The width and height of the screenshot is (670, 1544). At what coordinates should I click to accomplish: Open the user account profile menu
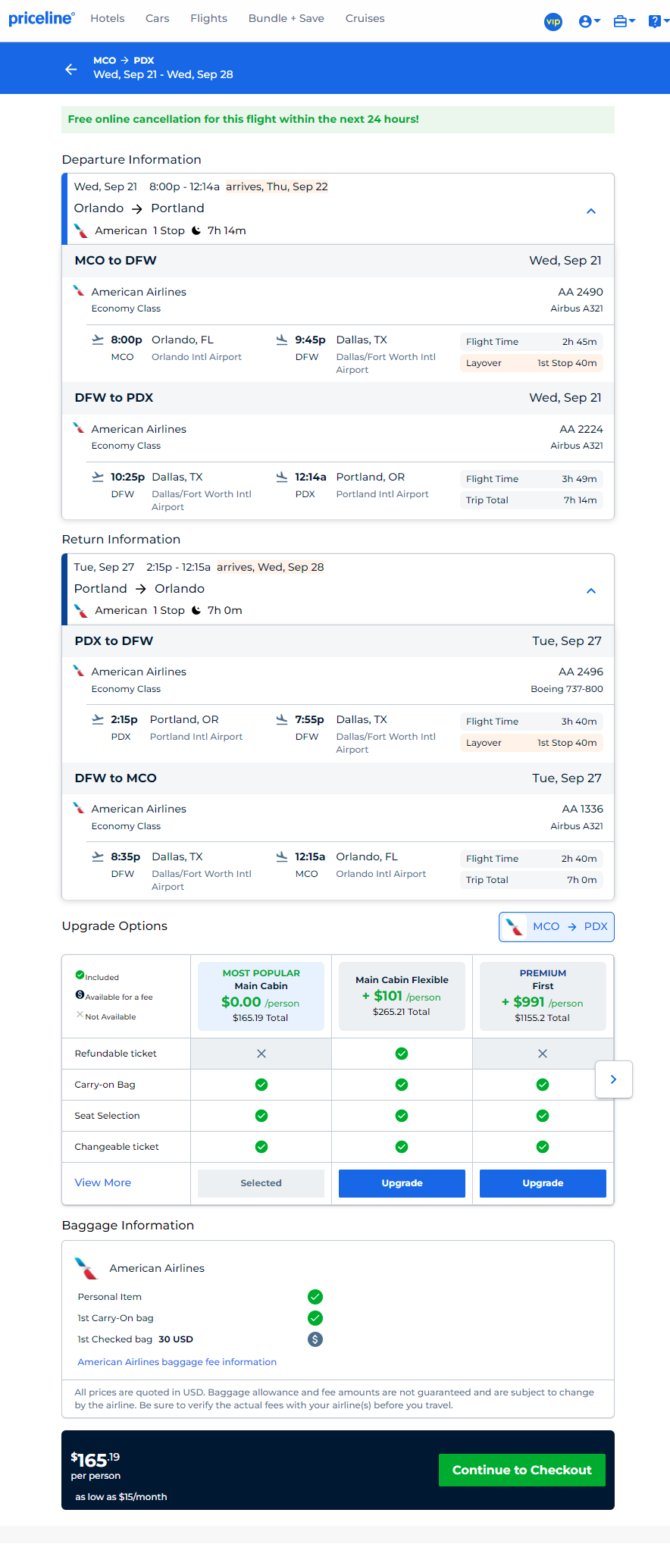click(x=589, y=21)
